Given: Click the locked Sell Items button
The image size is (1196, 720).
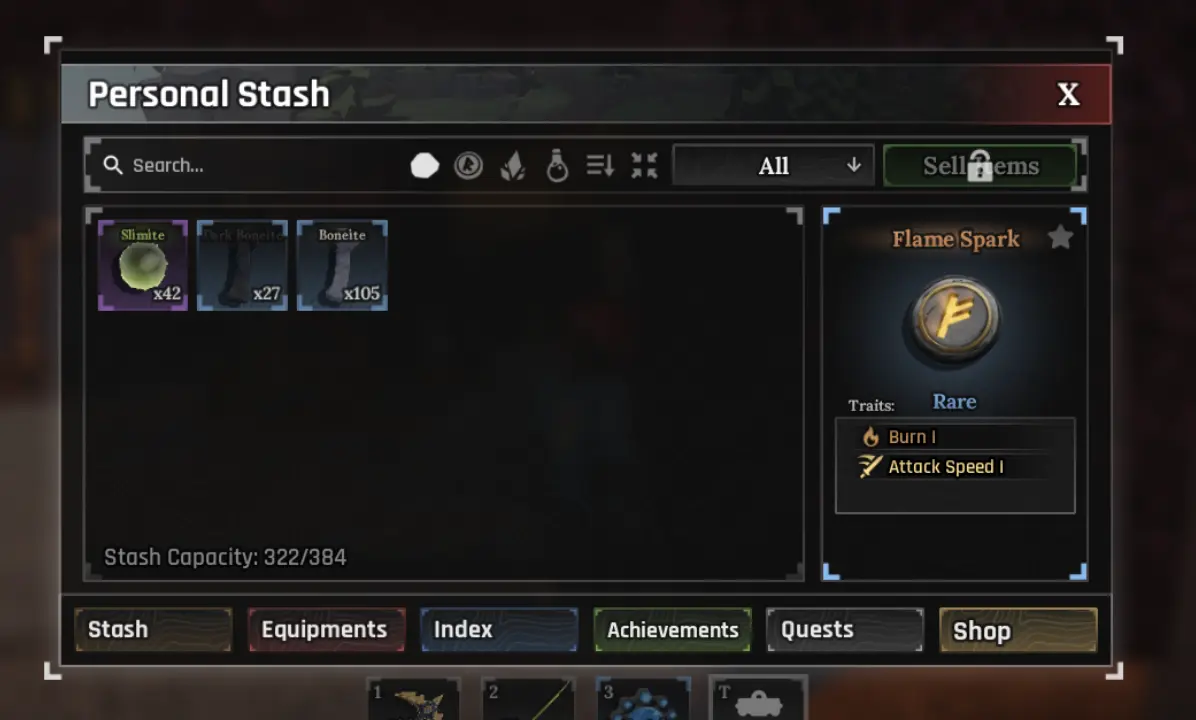Looking at the screenshot, I should (980, 166).
